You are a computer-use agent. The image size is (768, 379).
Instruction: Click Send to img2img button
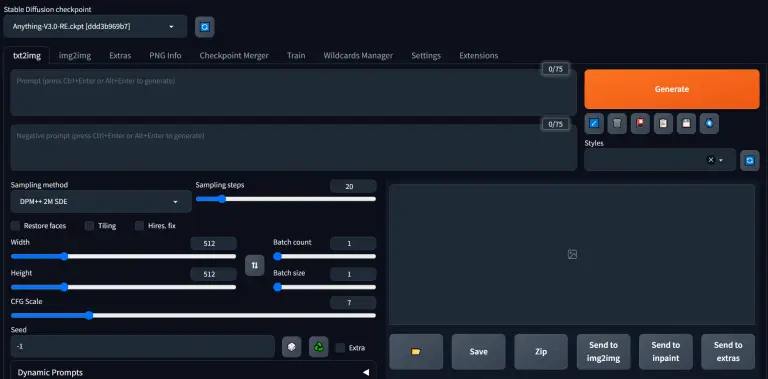603,352
